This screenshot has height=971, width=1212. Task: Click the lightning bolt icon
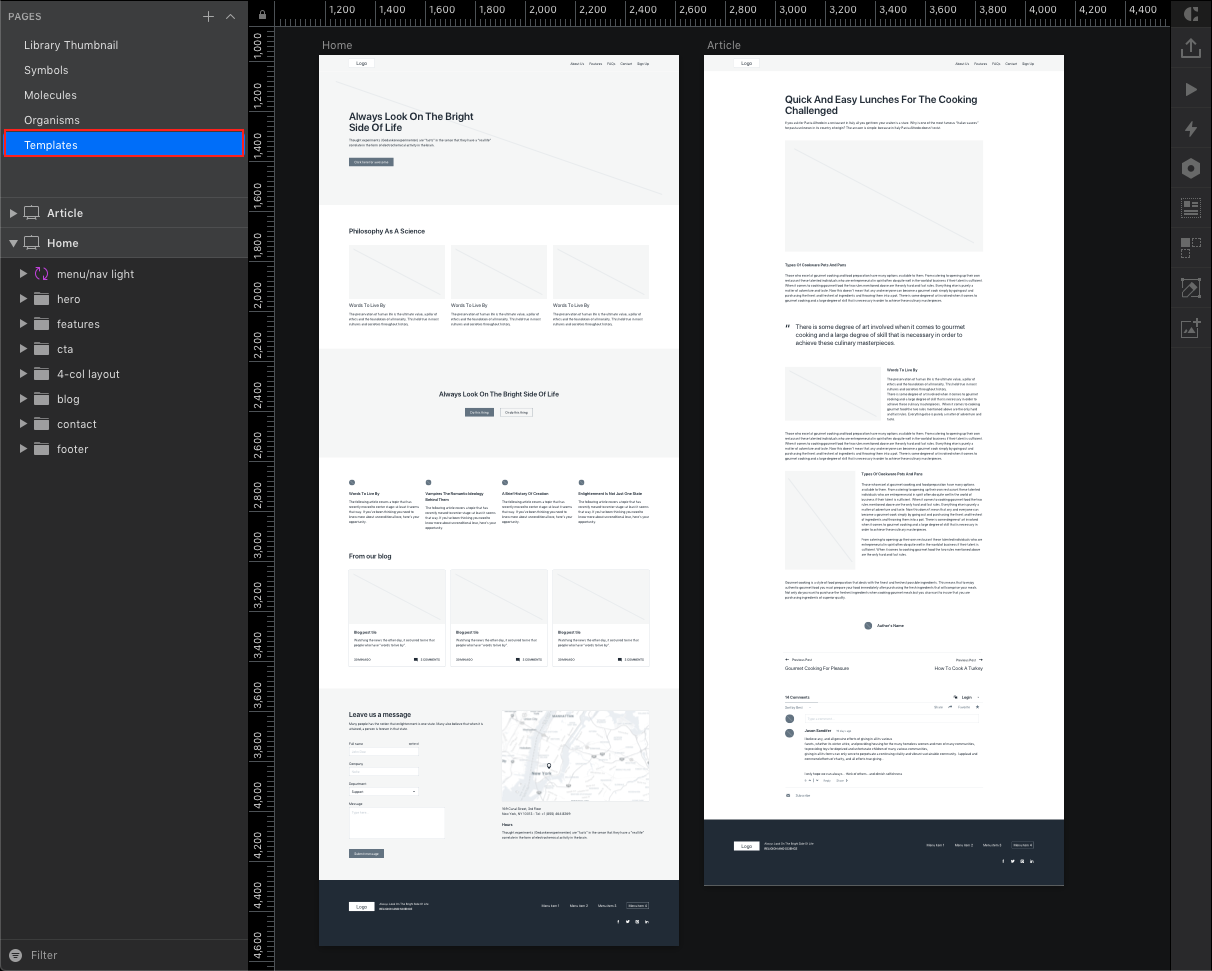[x=1191, y=129]
